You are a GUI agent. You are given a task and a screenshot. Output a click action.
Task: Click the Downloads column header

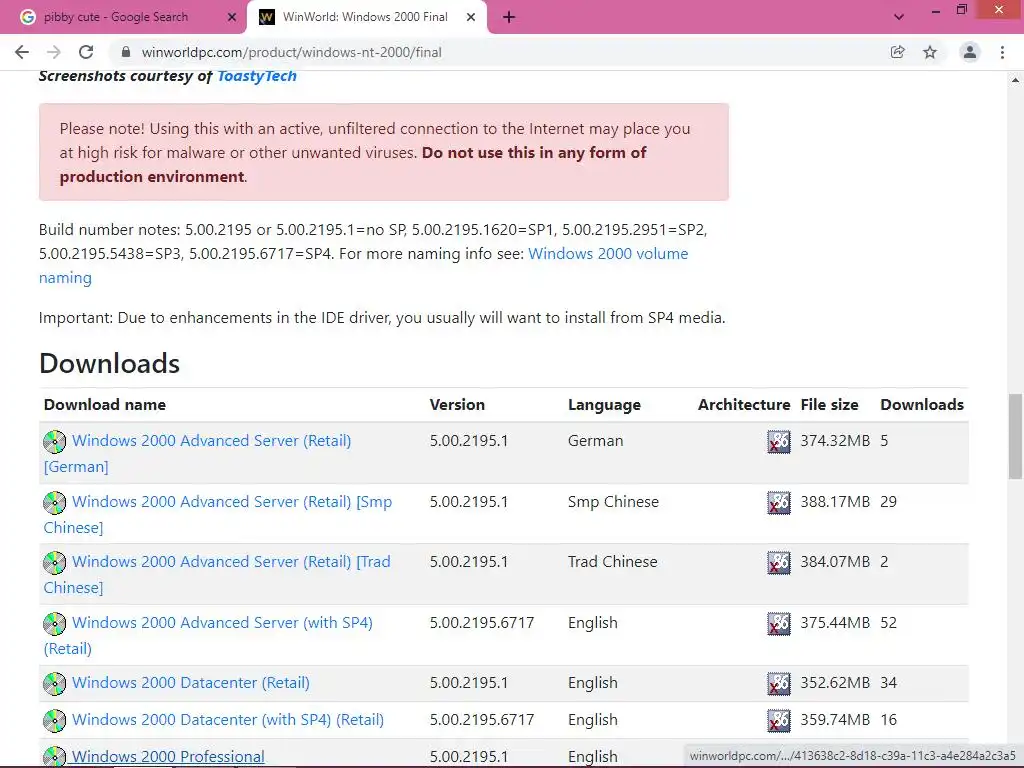tap(921, 405)
